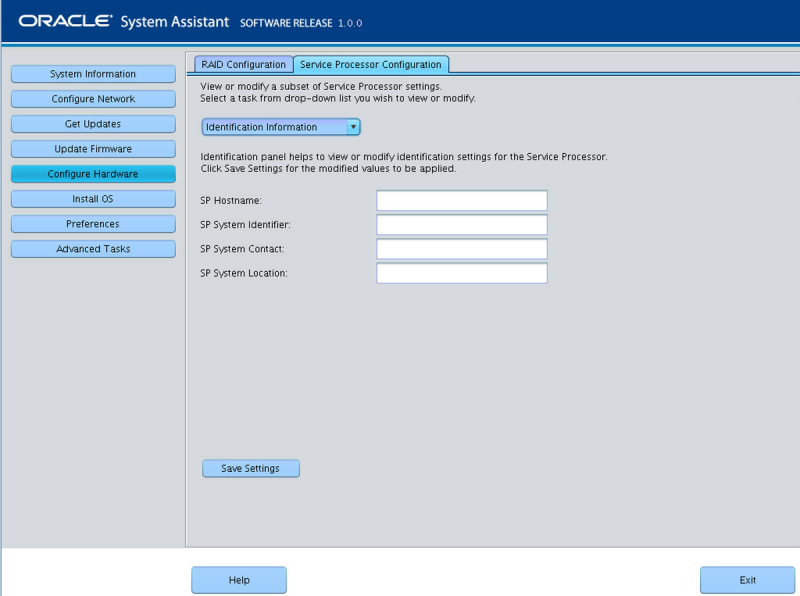This screenshot has height=596, width=800.
Task: Click the 'SOFTWARE RELEASE 1.0.0' header text
Action: click(301, 23)
